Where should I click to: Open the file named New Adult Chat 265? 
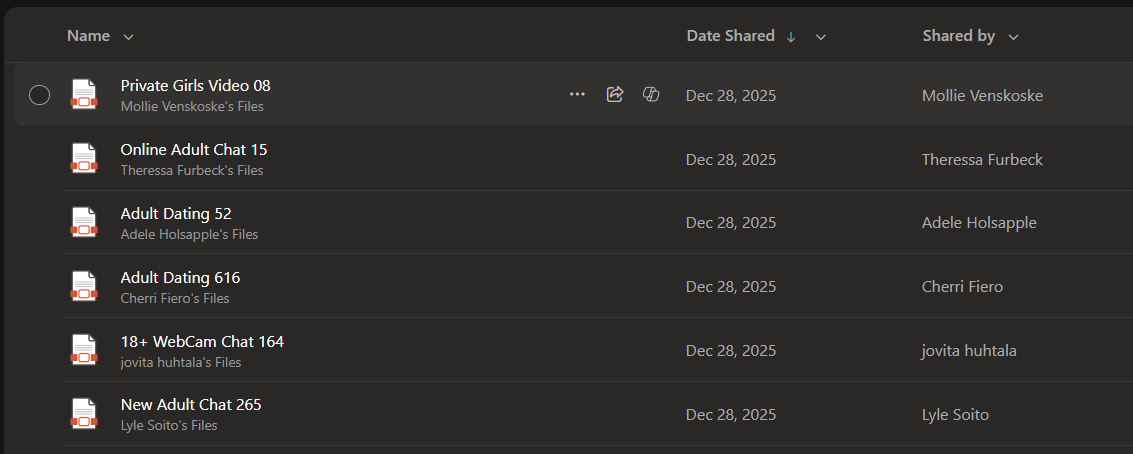(x=191, y=405)
